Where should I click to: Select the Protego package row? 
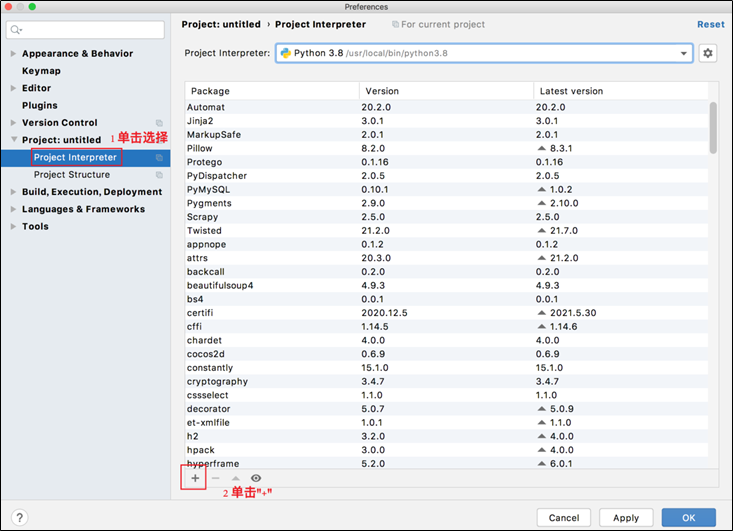[x=446, y=162]
